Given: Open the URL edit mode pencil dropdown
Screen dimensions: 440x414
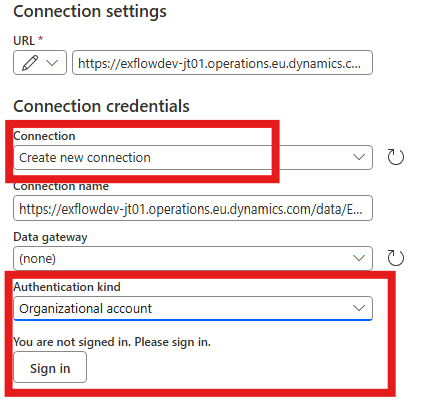Looking at the screenshot, I should tap(40, 63).
